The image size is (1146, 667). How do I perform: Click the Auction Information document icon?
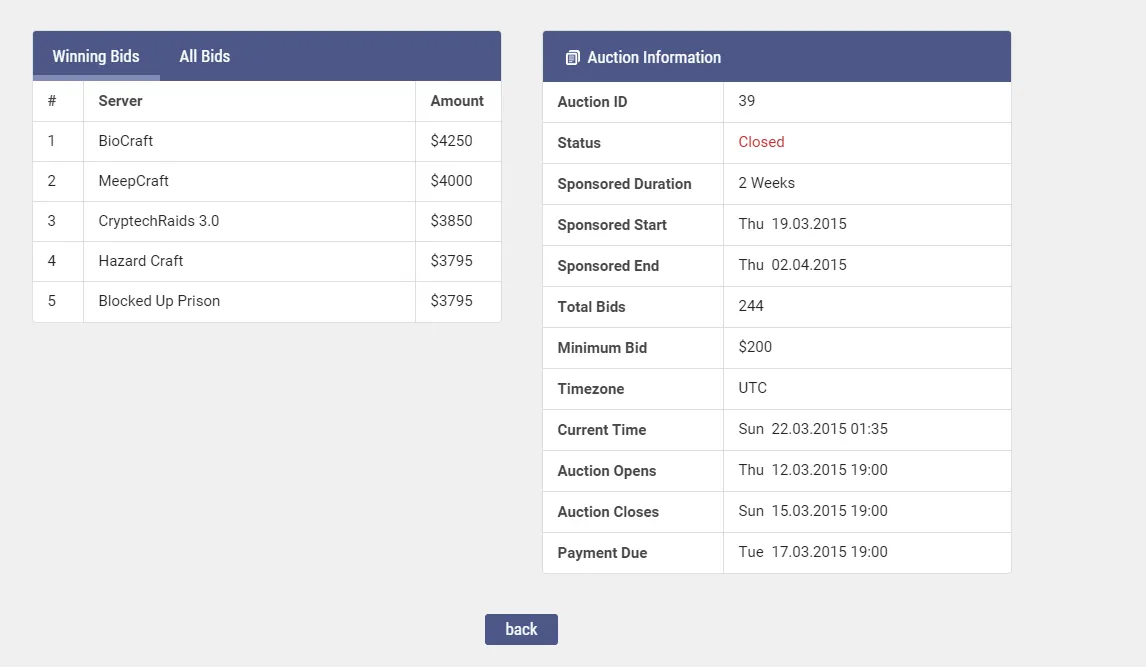click(572, 58)
